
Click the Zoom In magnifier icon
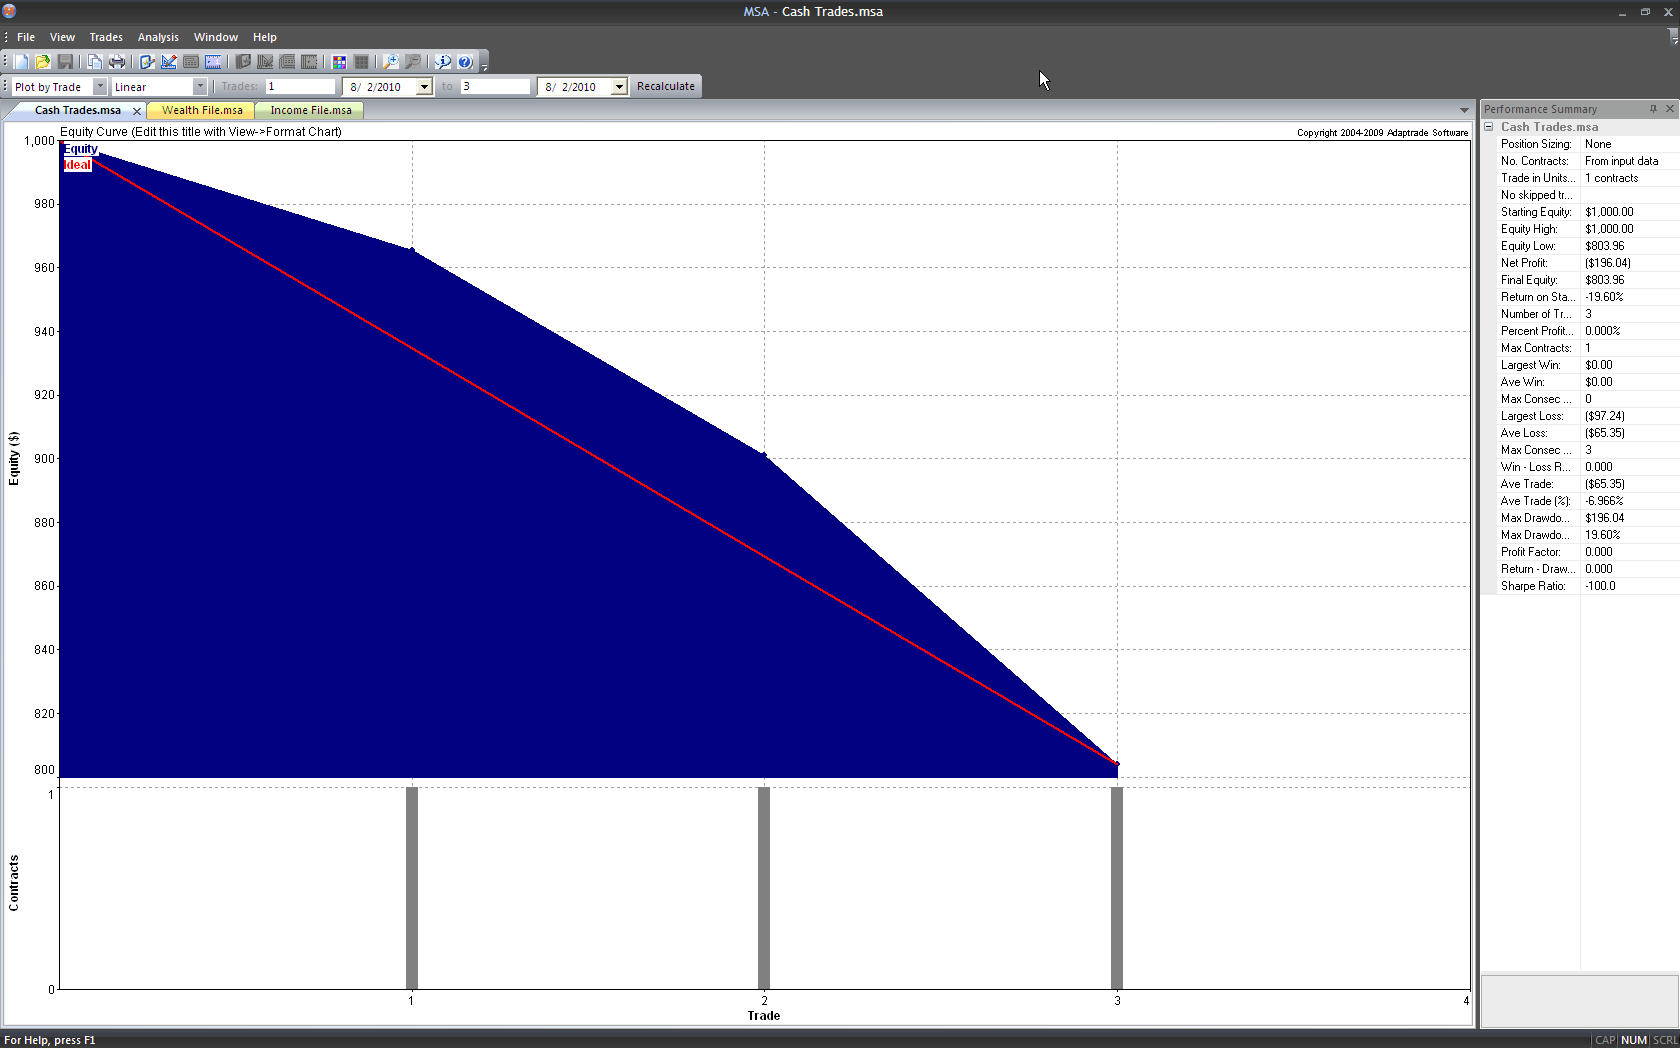390,62
